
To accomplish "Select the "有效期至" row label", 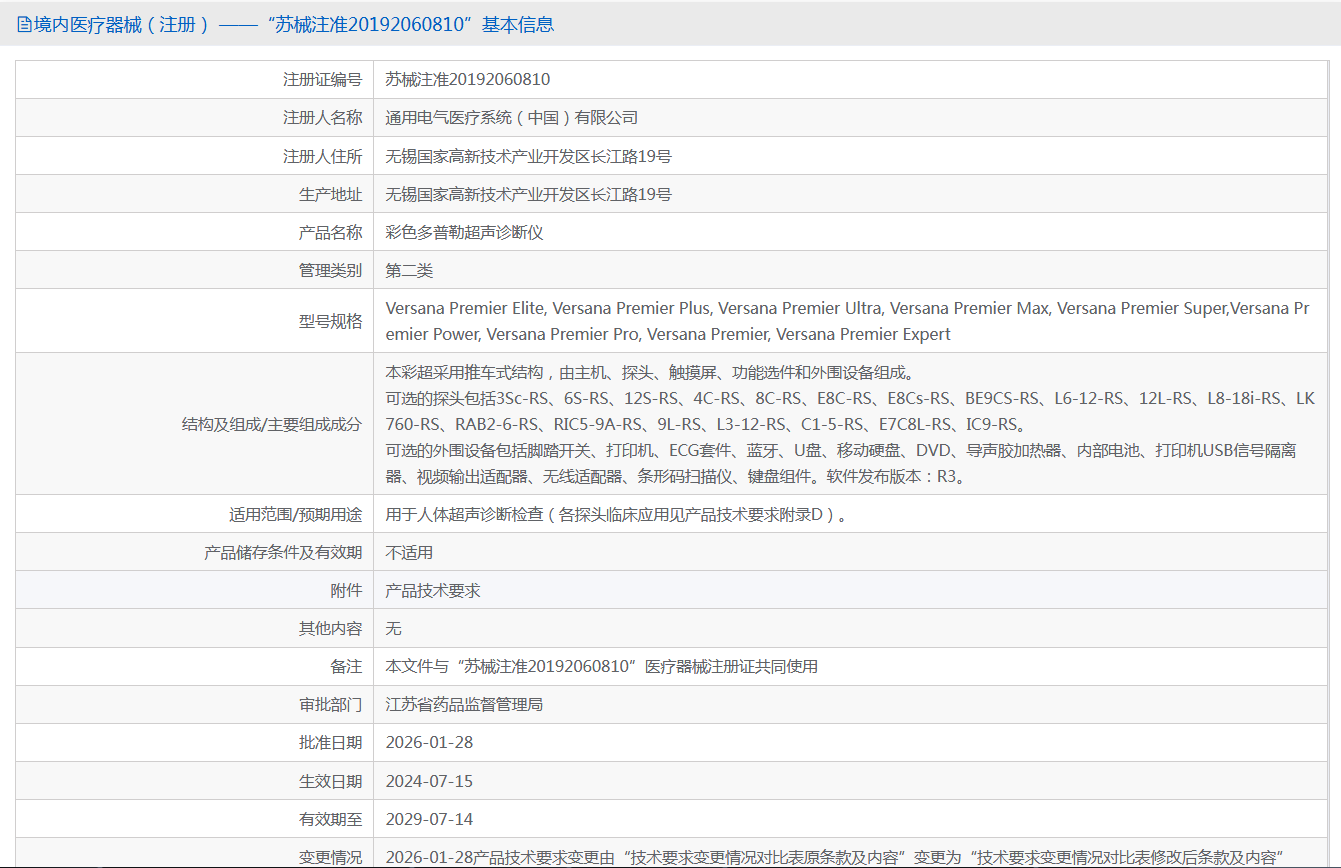I will click(331, 819).
